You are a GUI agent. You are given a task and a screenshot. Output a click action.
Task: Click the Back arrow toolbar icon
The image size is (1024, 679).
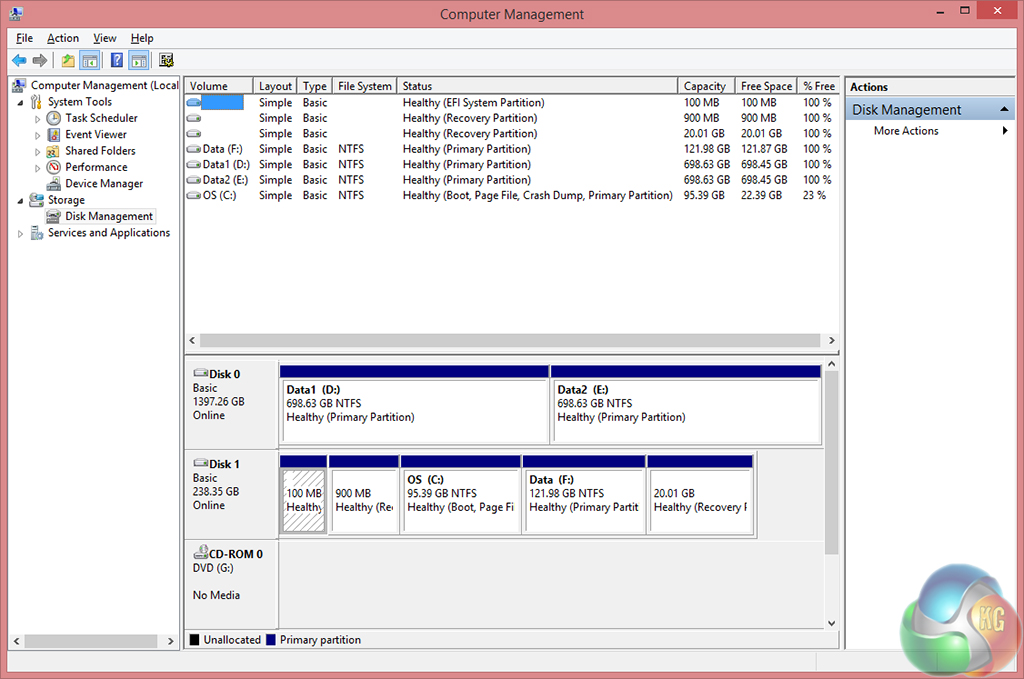pyautogui.click(x=19, y=61)
